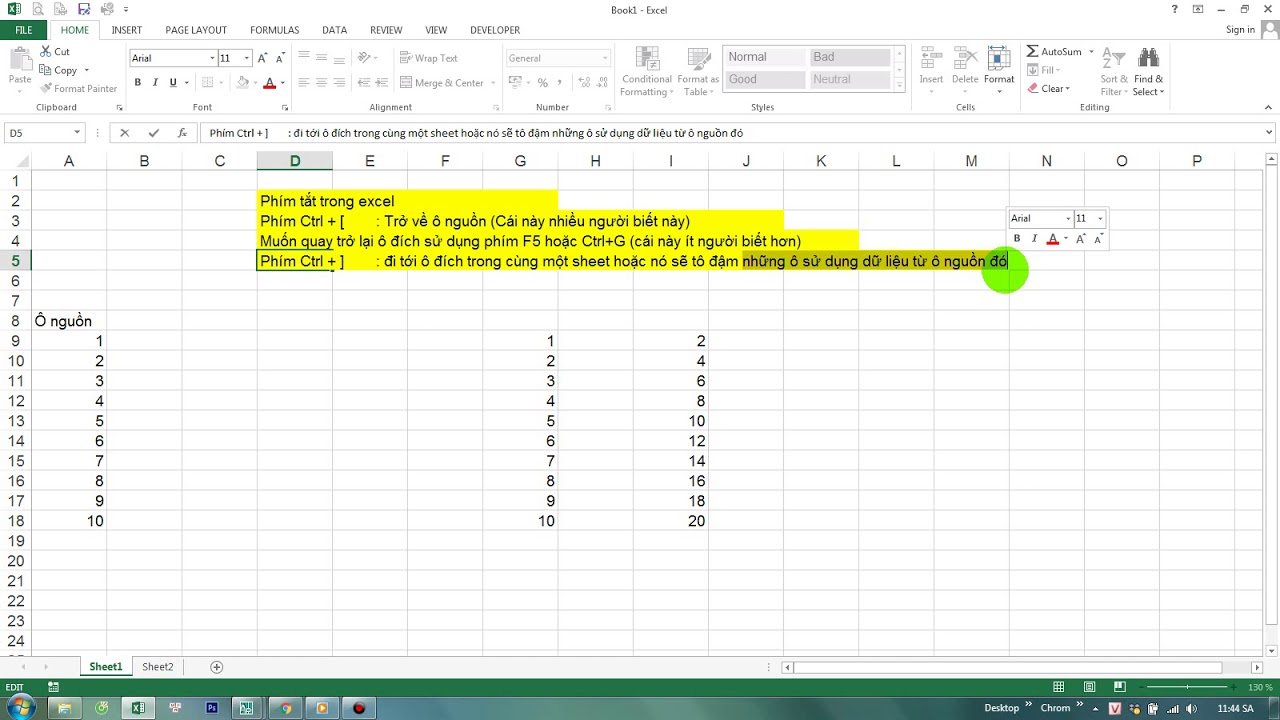
Task: Toggle Italic in ribbon Font group
Action: point(156,82)
